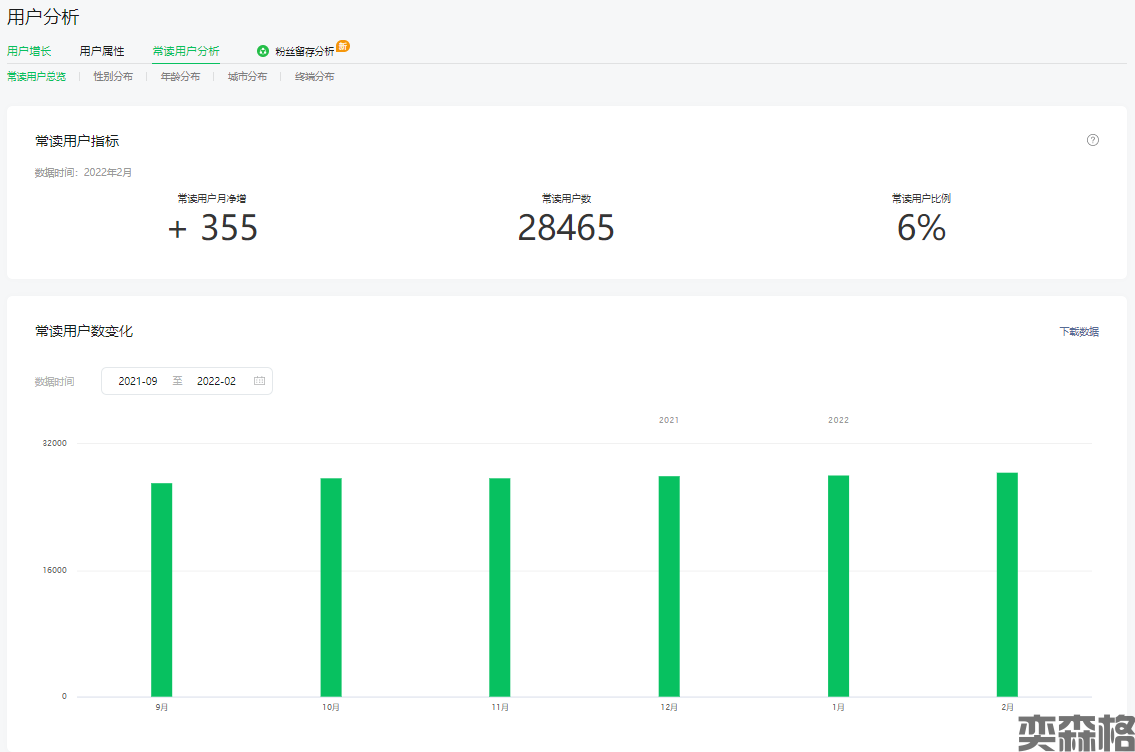Open the calendar icon in date range picker
1135x752 pixels.
pyautogui.click(x=259, y=381)
